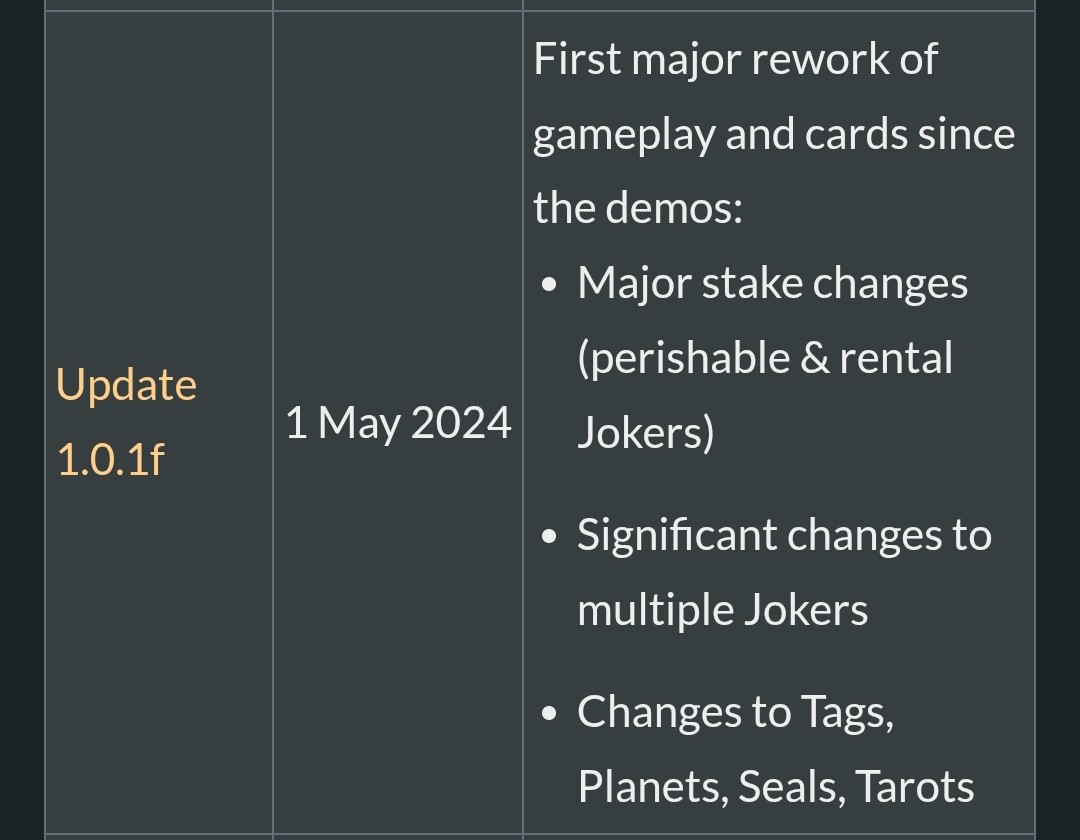Click the '1.0.1f' version number link text
Viewport: 1080px width, 840px height.
click(x=111, y=459)
